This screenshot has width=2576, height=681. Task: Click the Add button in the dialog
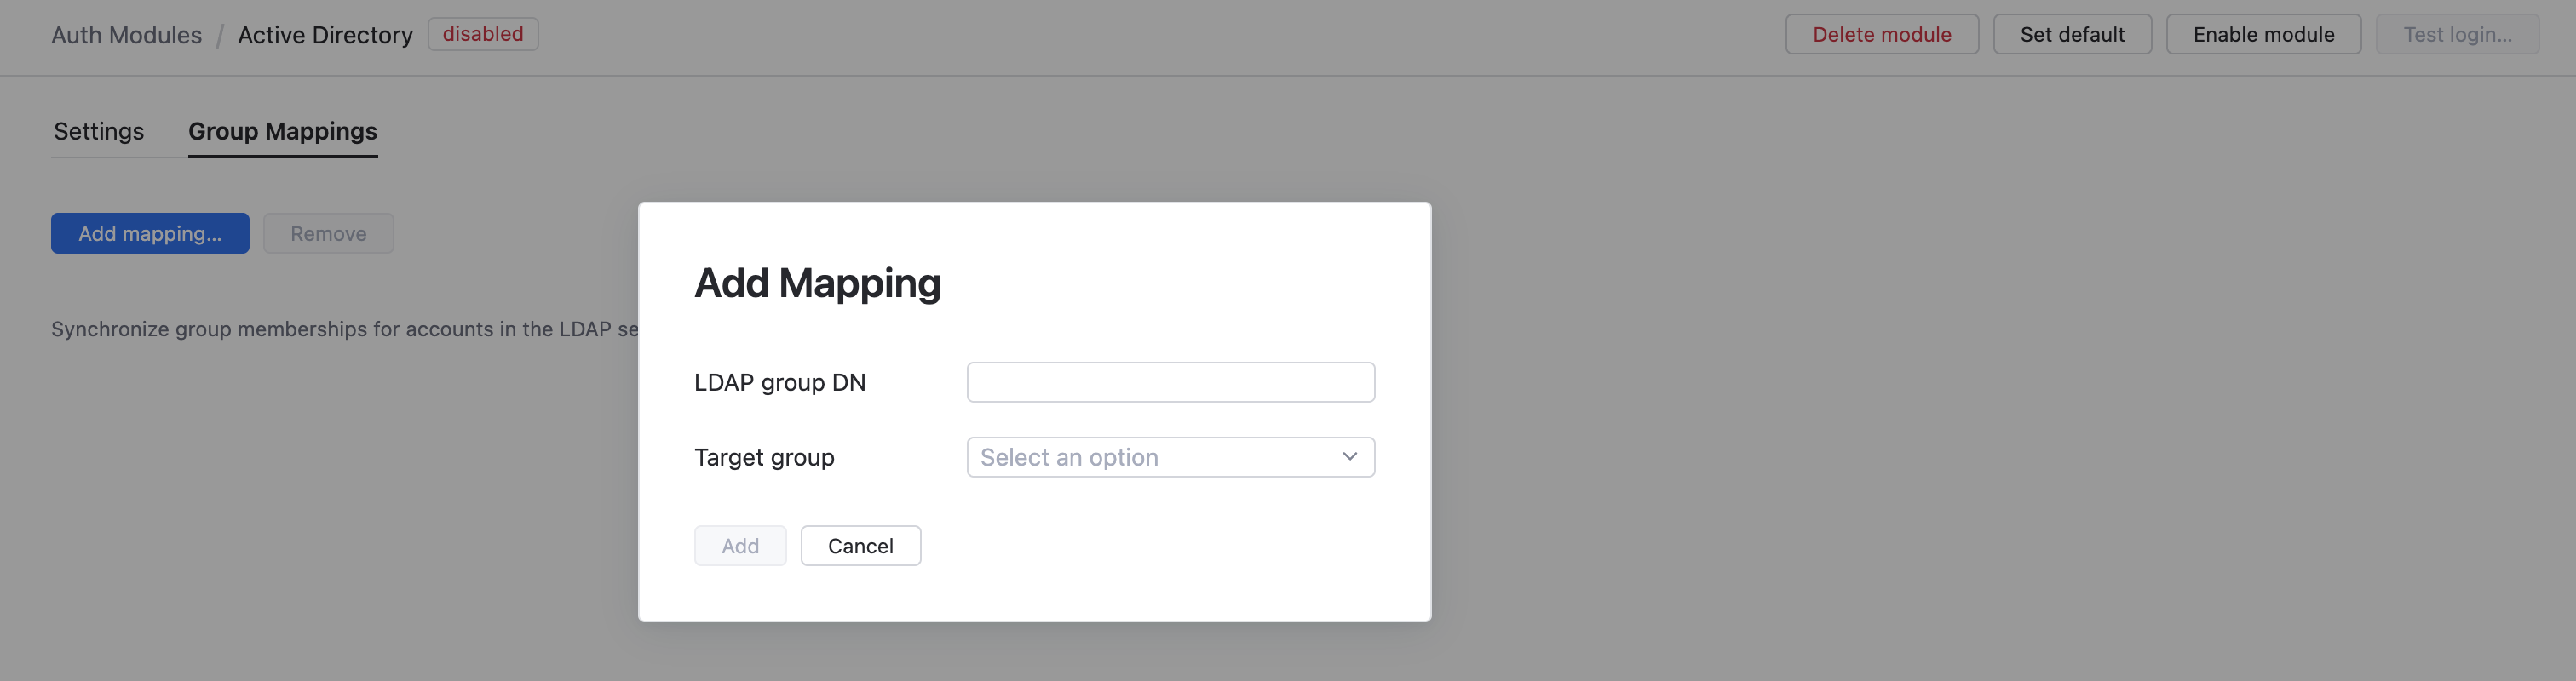click(740, 545)
